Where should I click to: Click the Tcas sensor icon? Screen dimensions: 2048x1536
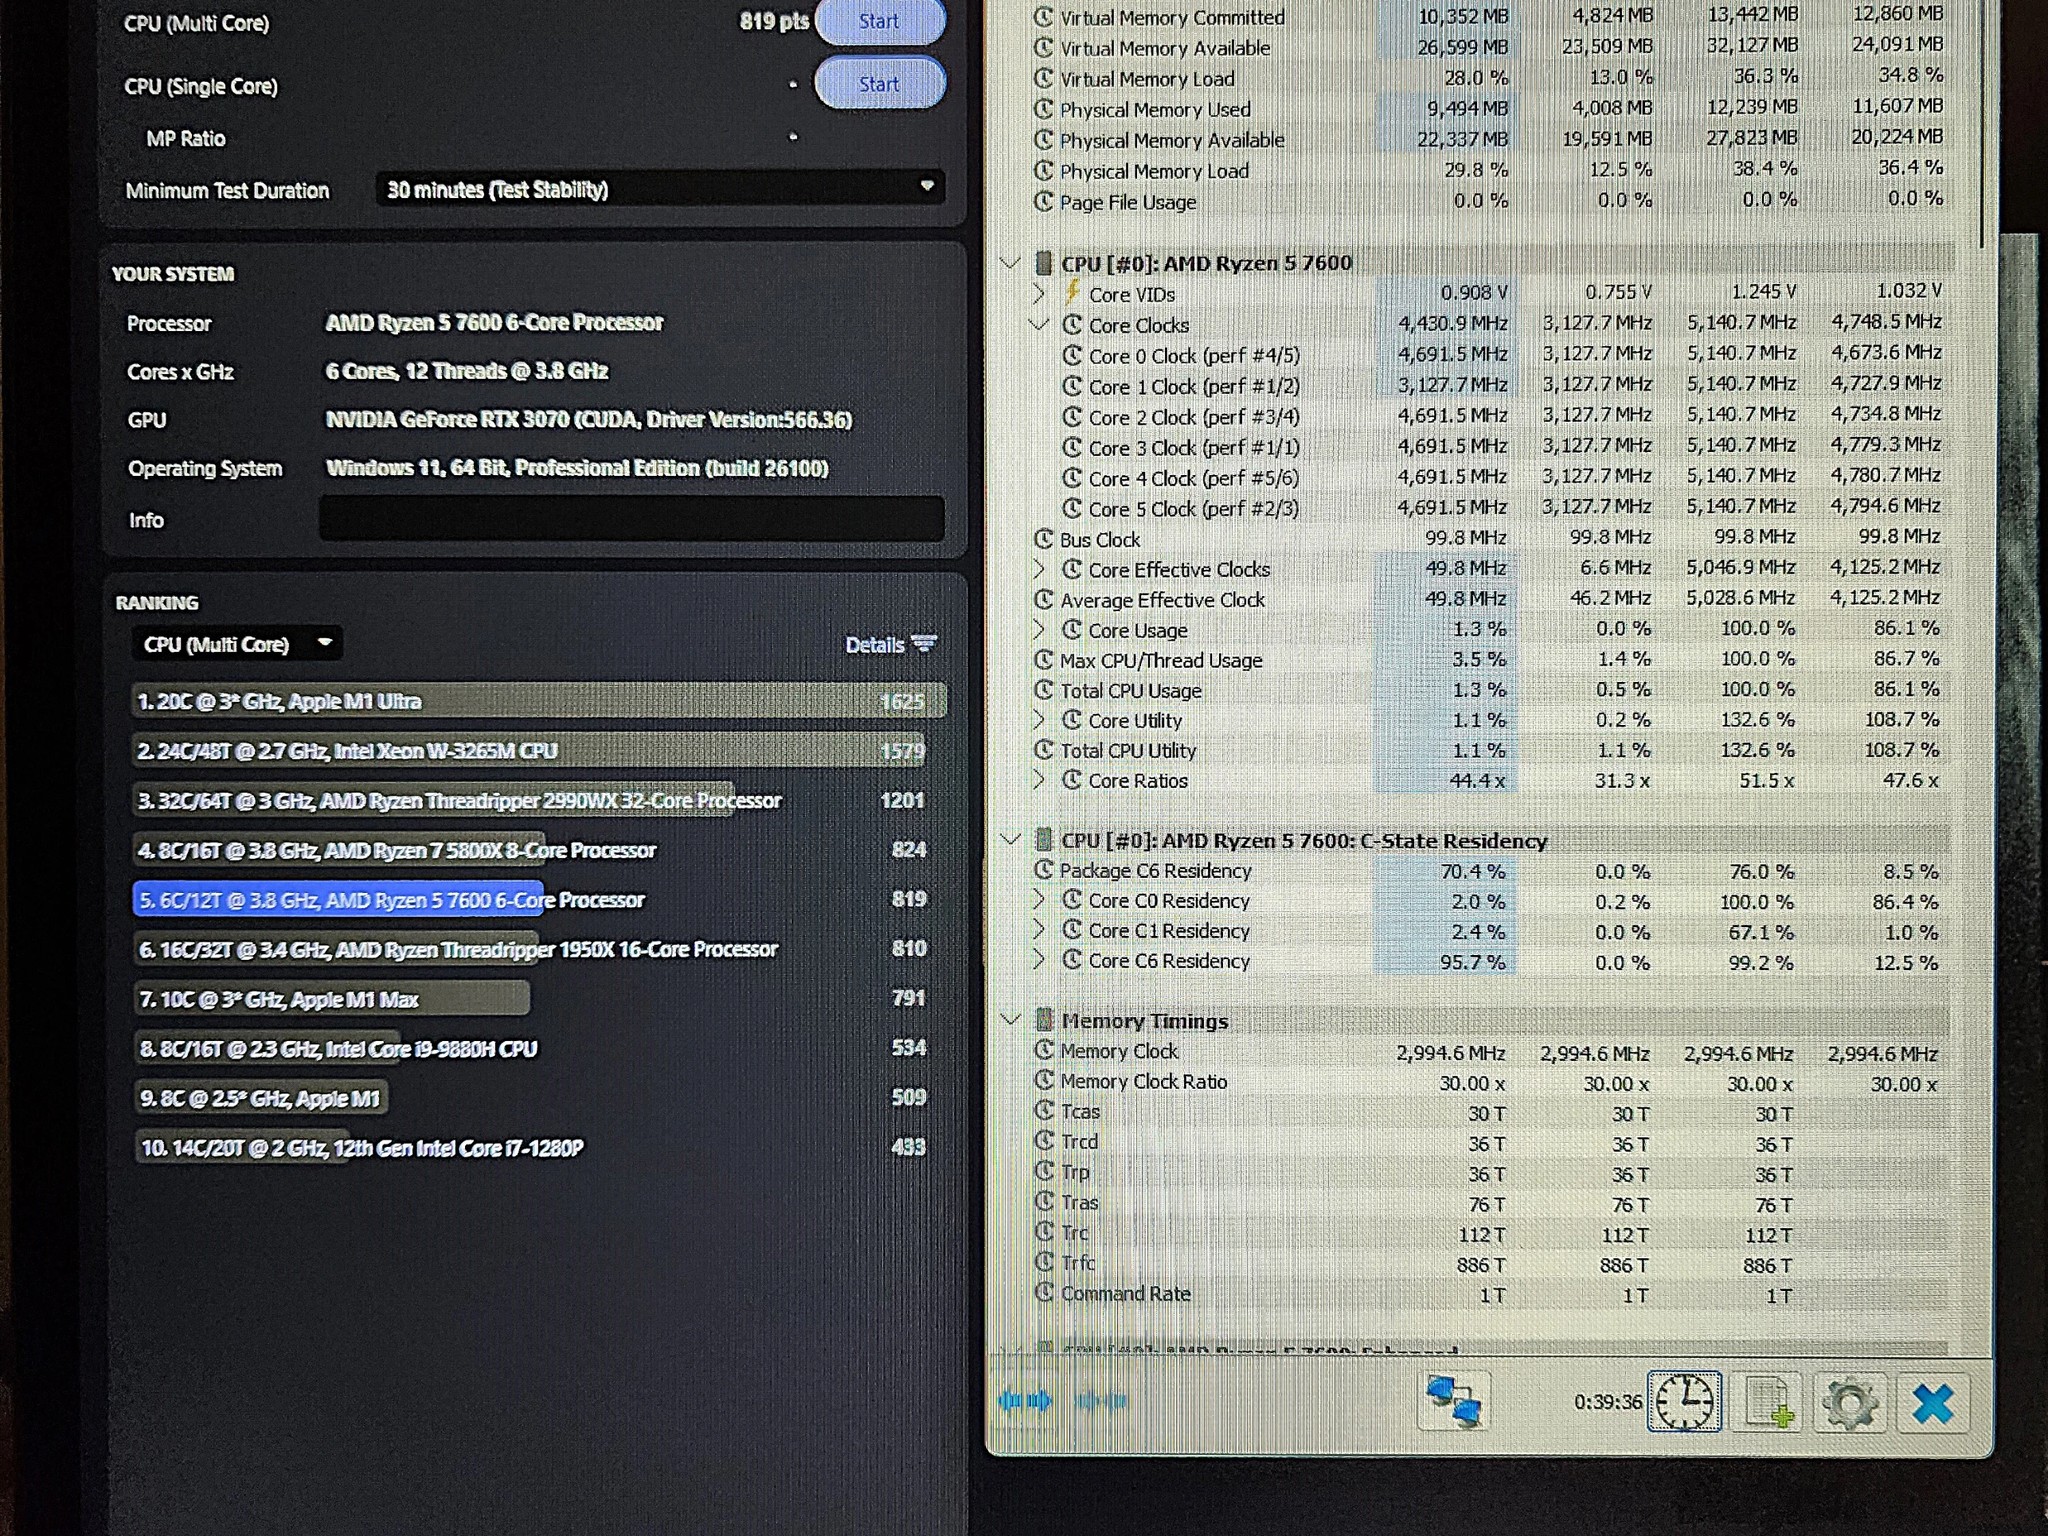[x=1044, y=1110]
